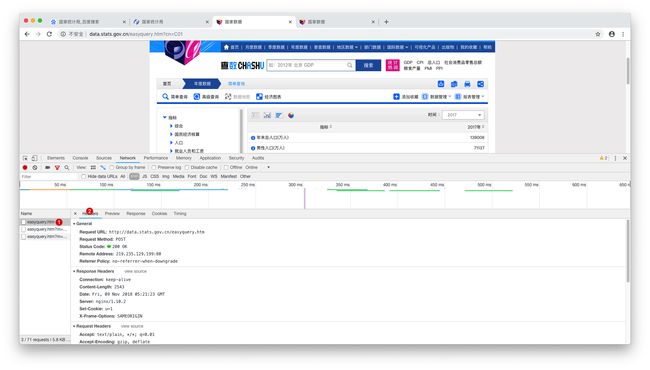Open the Online throttling dropdown

tap(257, 167)
